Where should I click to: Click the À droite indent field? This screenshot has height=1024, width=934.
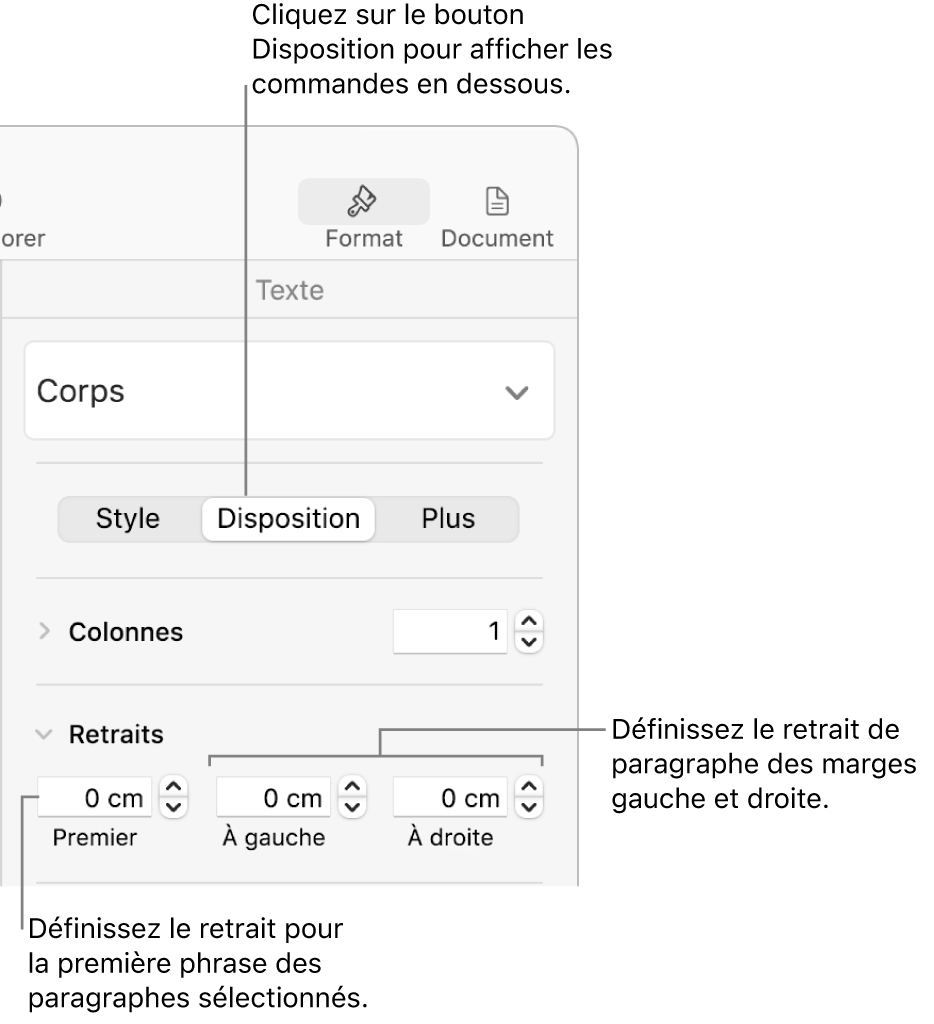(450, 798)
